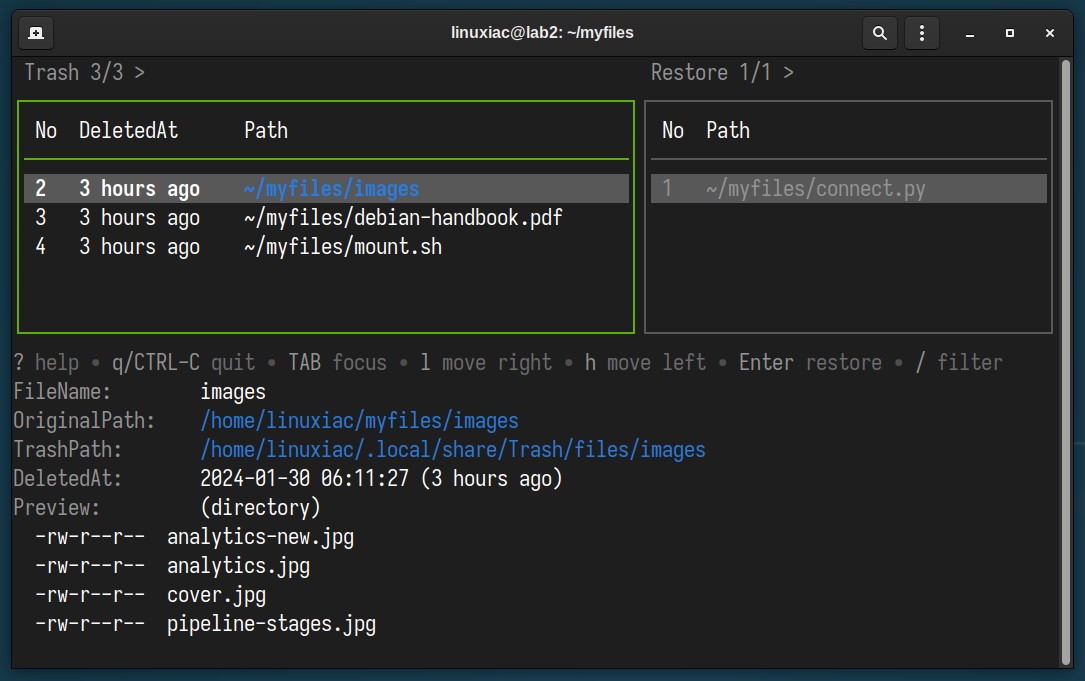
Task: Select the ~/myfiles/images trash row
Action: [326, 188]
